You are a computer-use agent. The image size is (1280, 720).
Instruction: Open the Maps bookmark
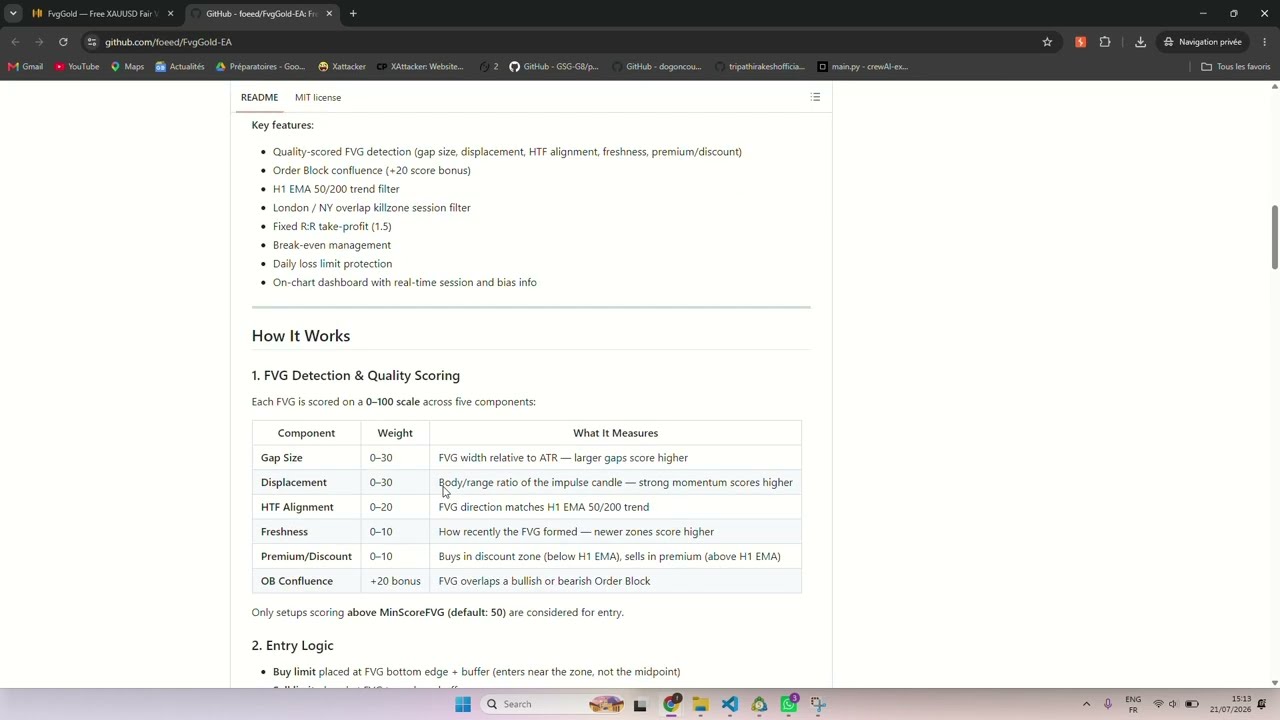(127, 67)
